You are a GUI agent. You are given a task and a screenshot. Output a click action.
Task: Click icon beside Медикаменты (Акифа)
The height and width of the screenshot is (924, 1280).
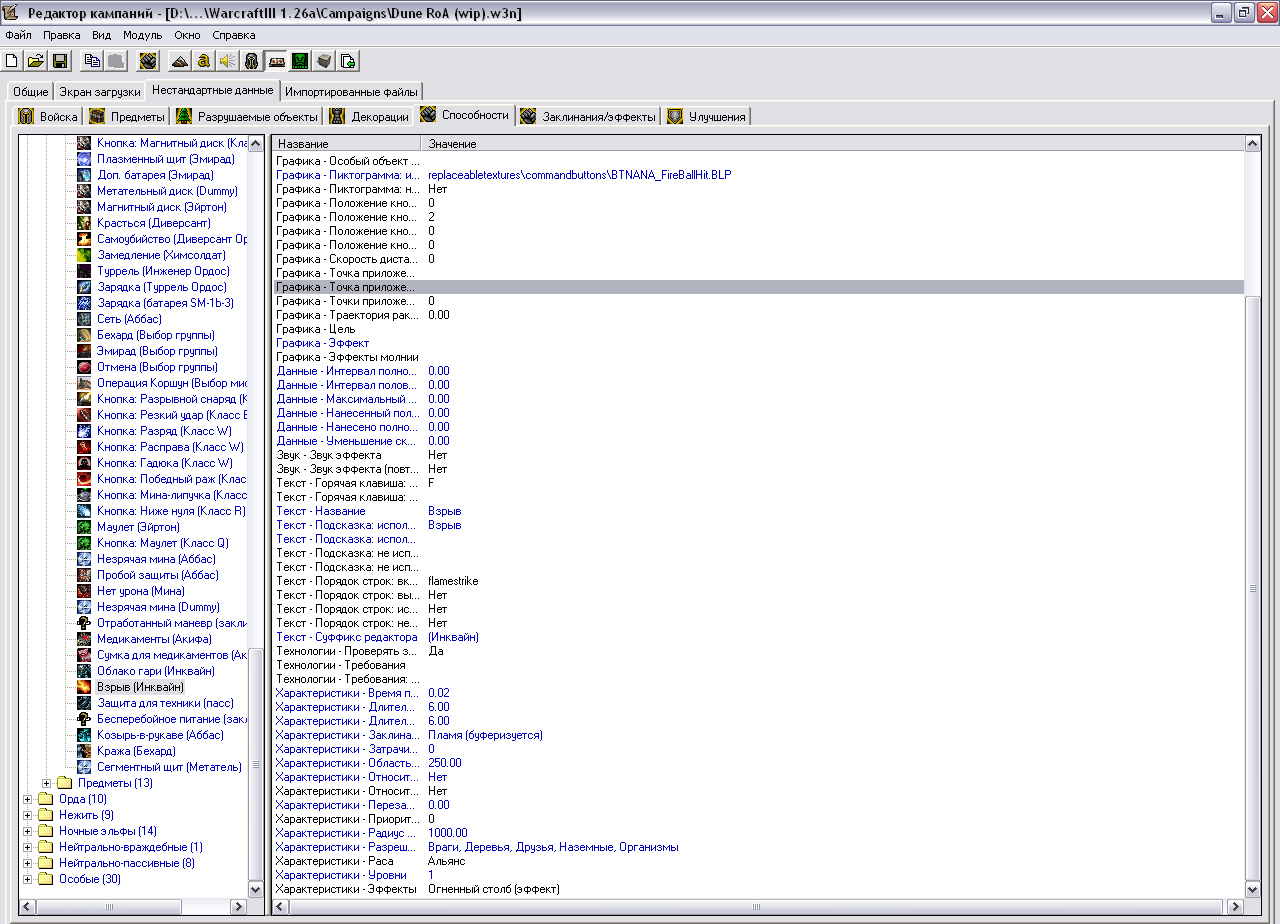click(x=85, y=639)
